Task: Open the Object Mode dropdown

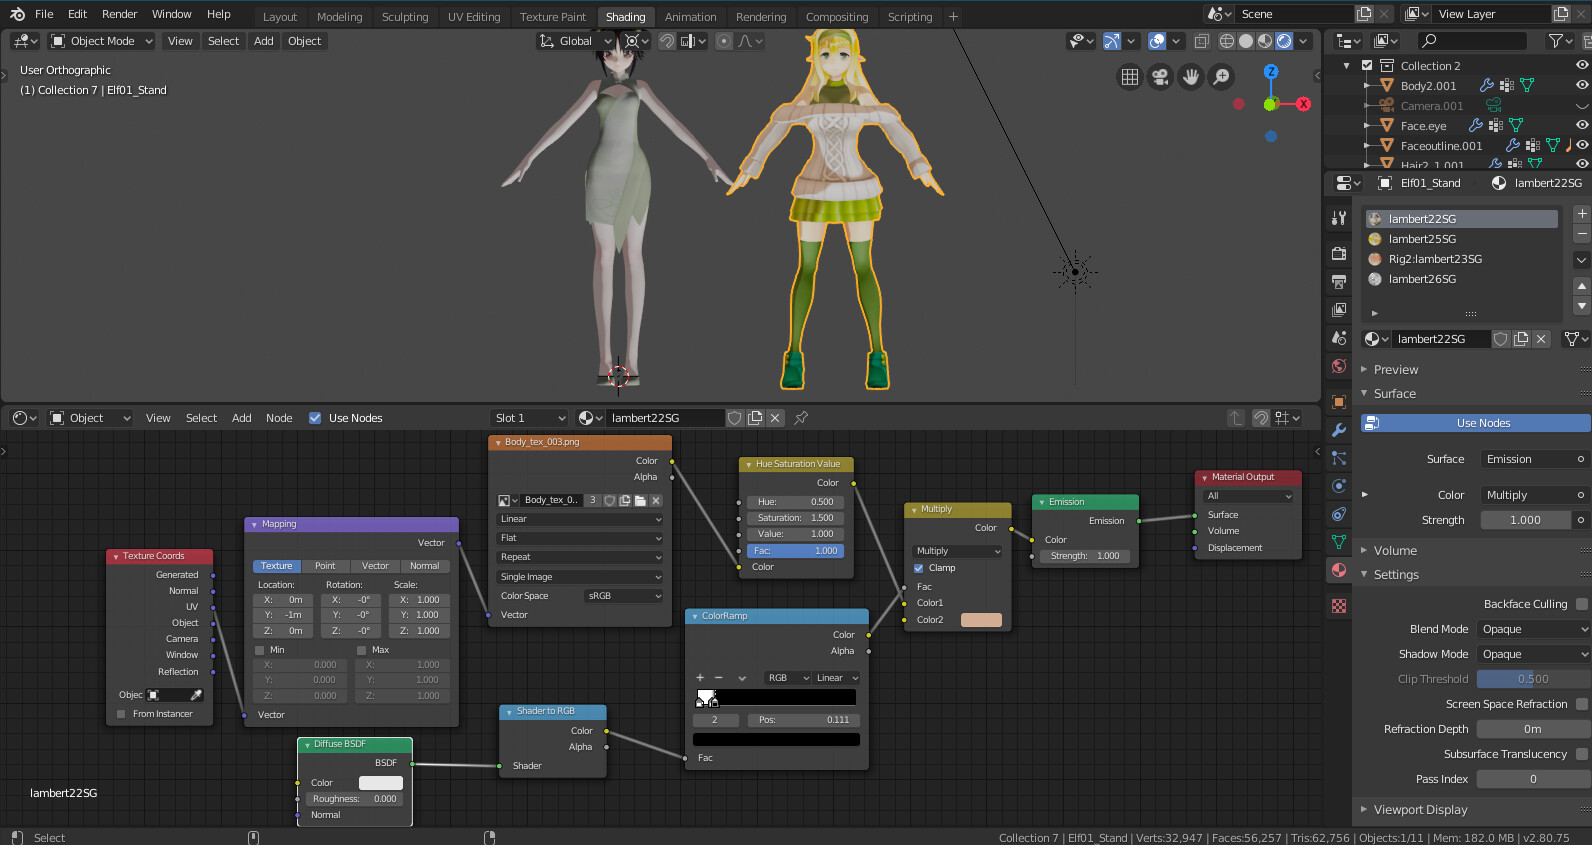Action: tap(101, 41)
